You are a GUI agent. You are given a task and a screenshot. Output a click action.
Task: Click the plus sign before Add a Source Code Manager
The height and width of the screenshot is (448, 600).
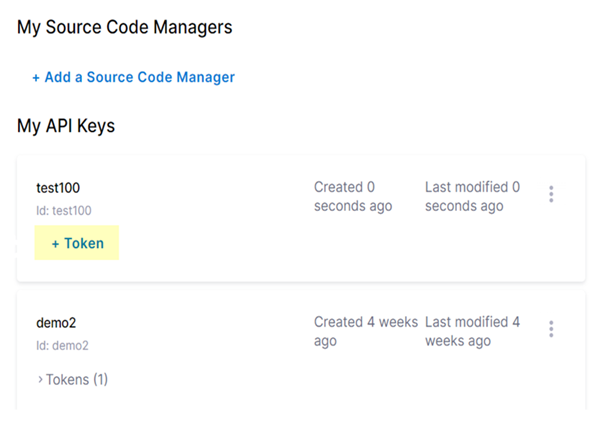(x=36, y=77)
